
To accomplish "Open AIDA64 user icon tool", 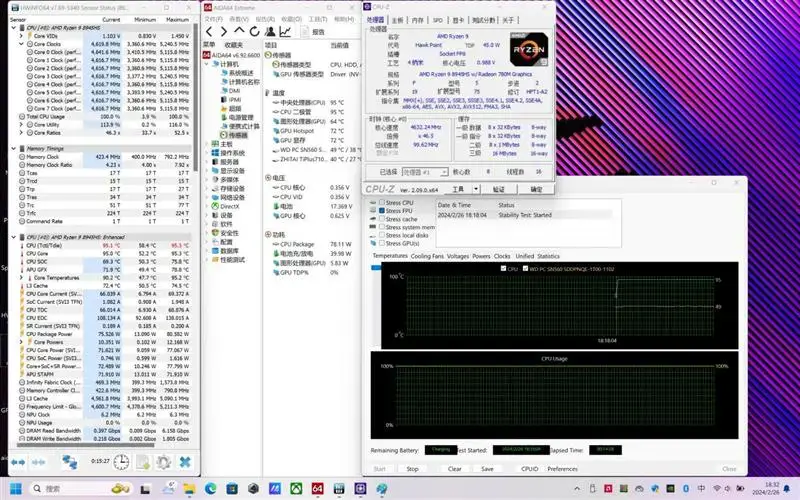I will pos(270,32).
